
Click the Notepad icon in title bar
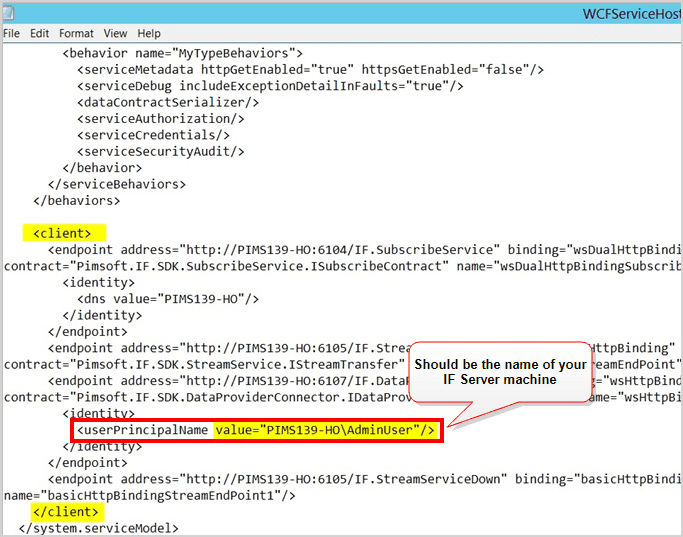point(9,14)
